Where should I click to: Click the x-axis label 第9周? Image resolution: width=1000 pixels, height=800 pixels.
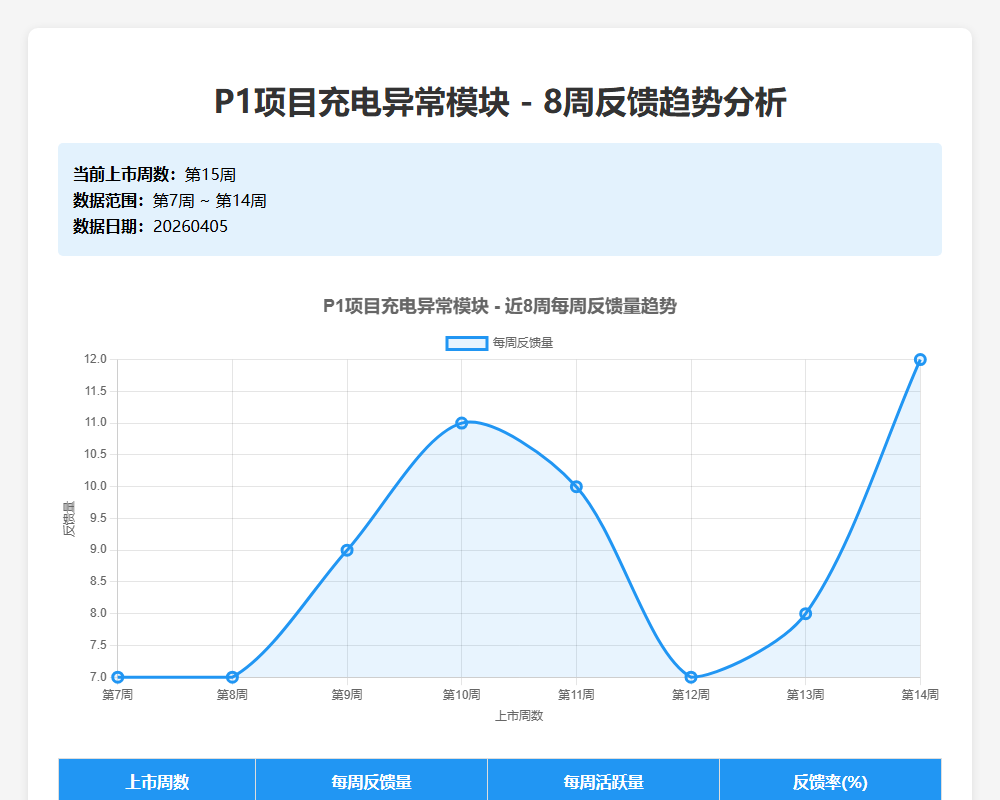[347, 695]
